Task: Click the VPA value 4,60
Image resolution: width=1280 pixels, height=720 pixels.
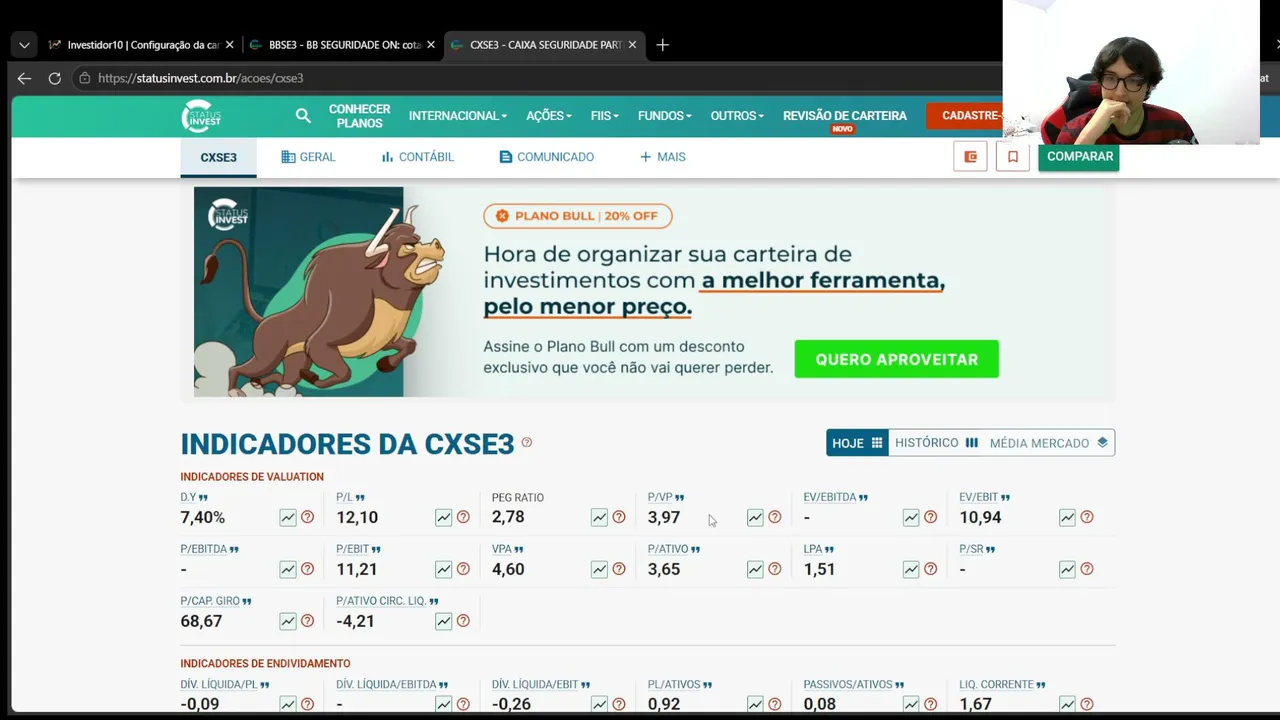Action: click(508, 569)
